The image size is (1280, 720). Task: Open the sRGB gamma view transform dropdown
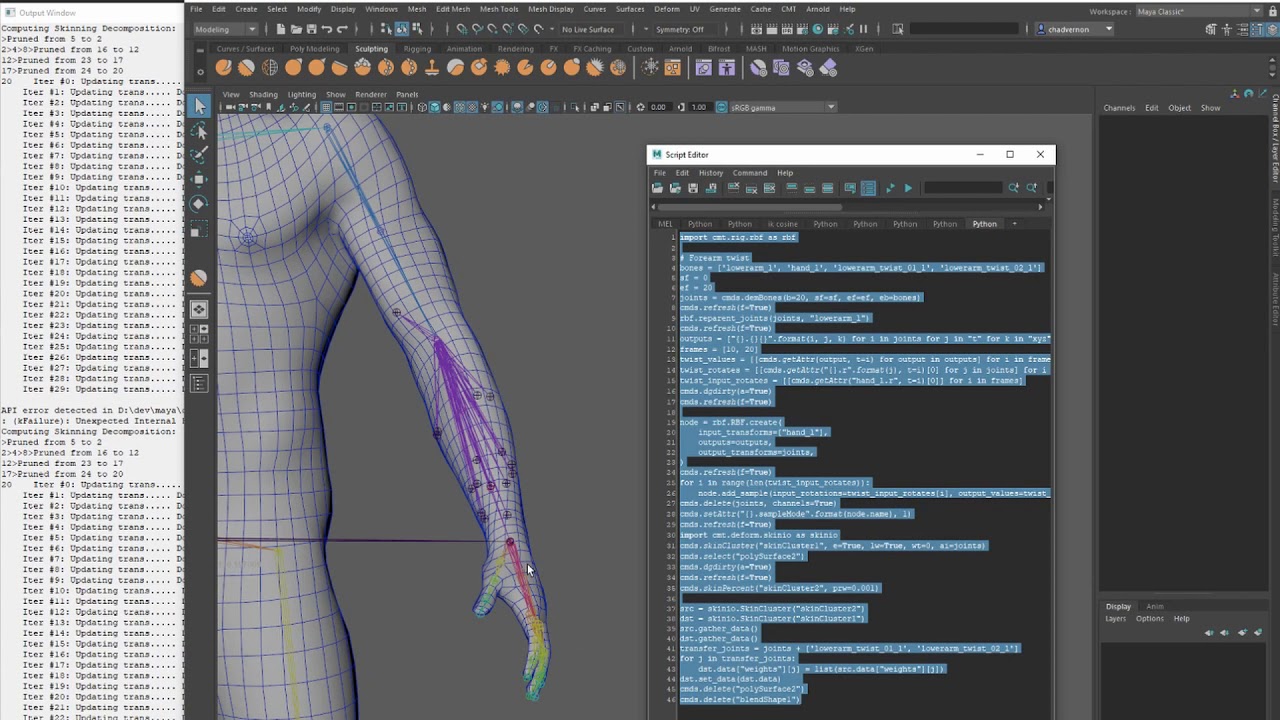coord(782,107)
